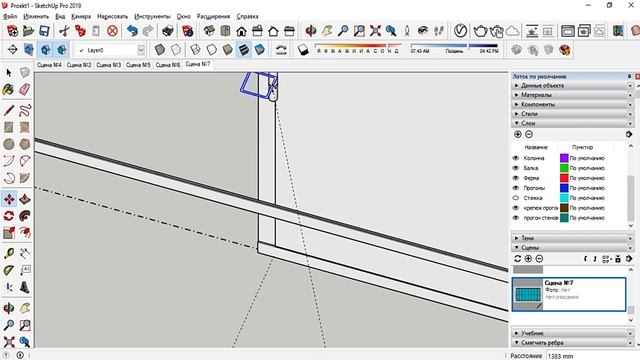Hide the Колонна layer
Screen dimensions: 640x360
coord(516,158)
